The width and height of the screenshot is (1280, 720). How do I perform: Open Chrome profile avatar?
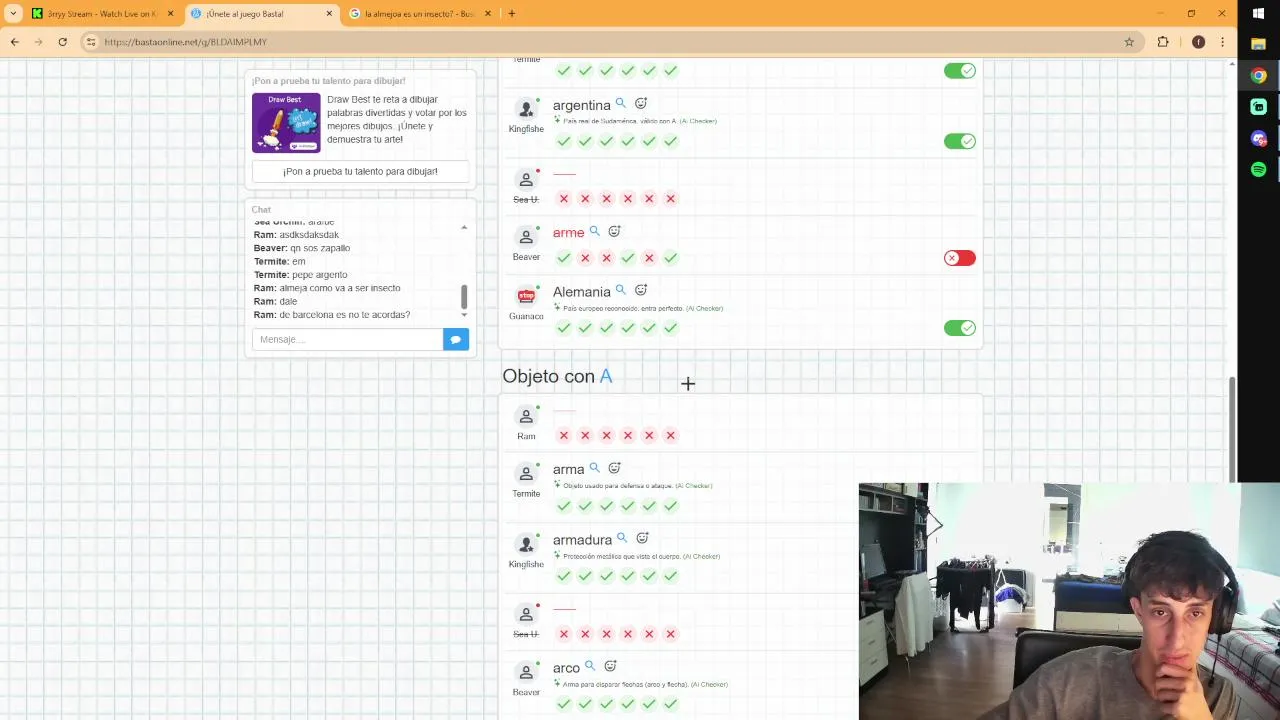tap(1198, 42)
